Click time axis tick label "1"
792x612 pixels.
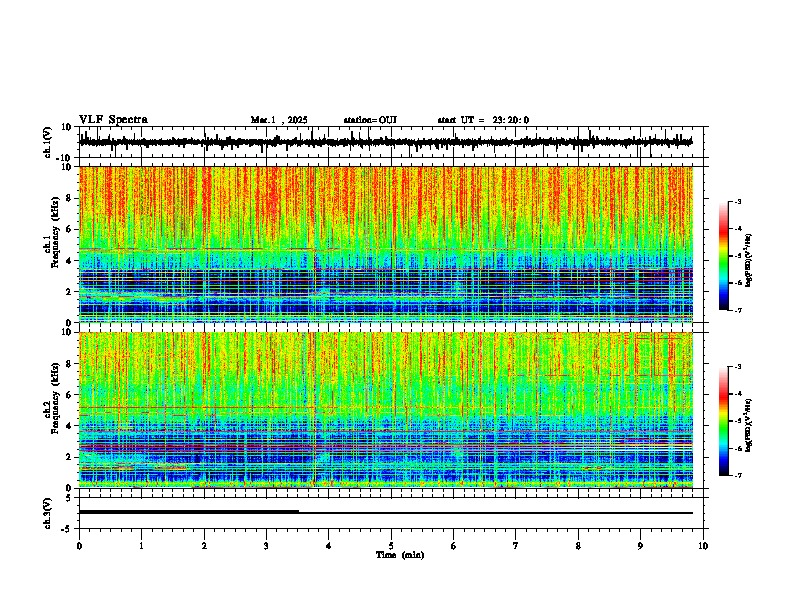(141, 546)
